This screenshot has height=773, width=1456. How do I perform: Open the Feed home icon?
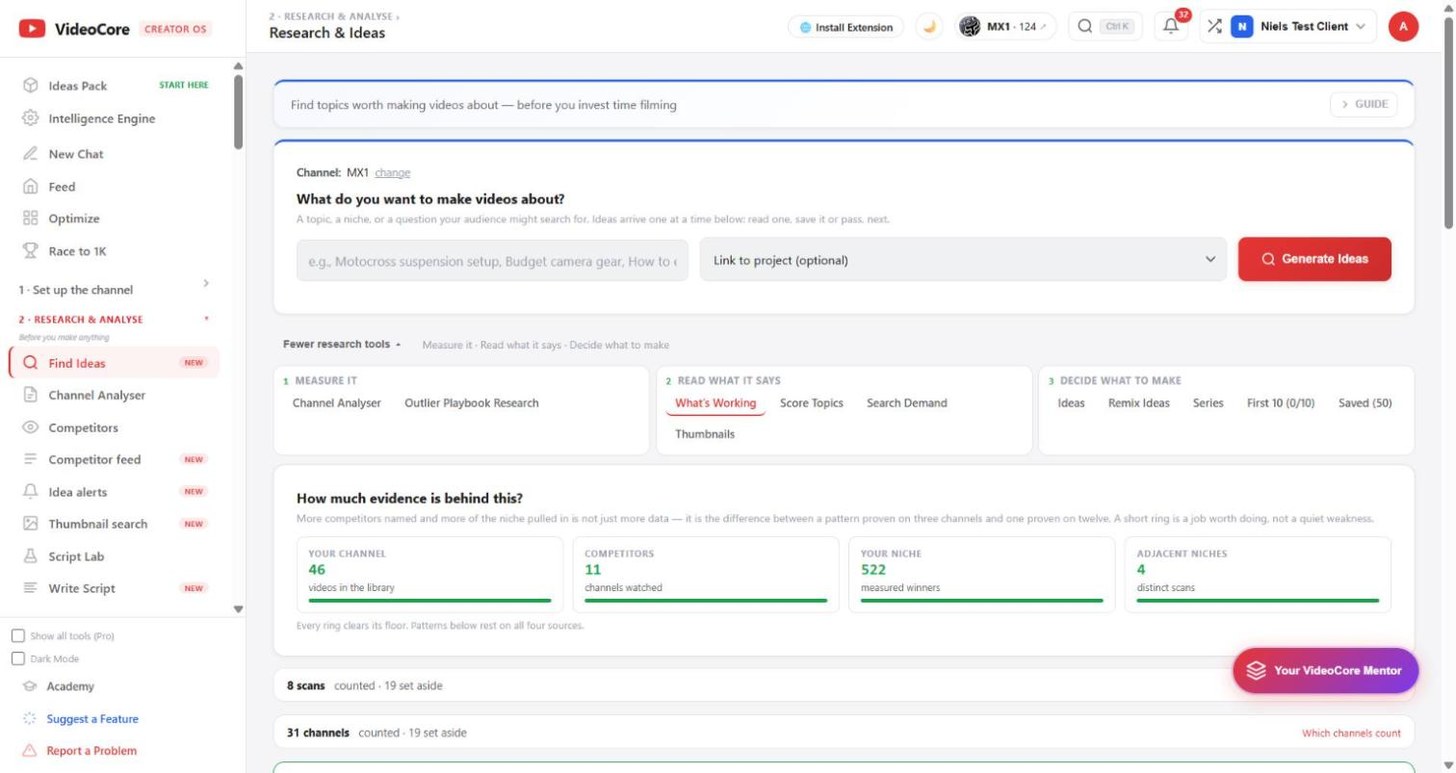pyautogui.click(x=30, y=186)
